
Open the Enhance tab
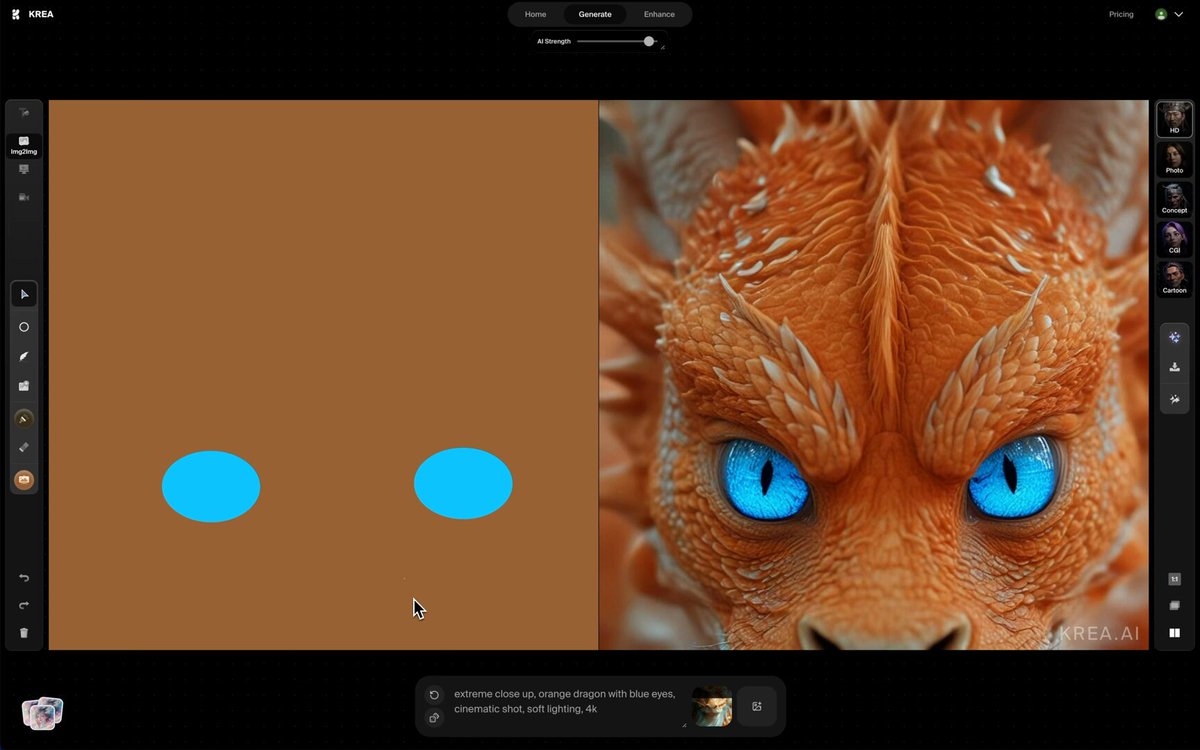tap(659, 14)
